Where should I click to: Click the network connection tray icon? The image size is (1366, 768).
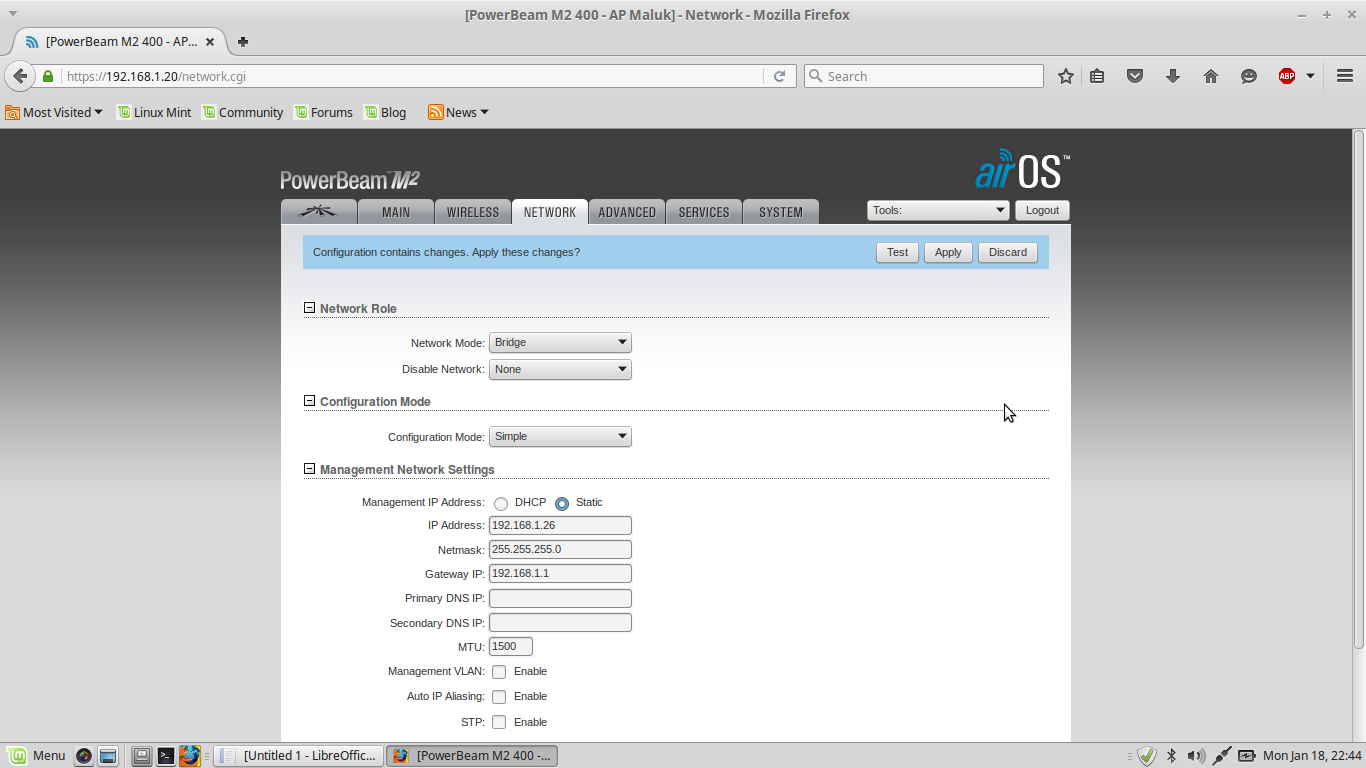pyautogui.click(x=1221, y=756)
